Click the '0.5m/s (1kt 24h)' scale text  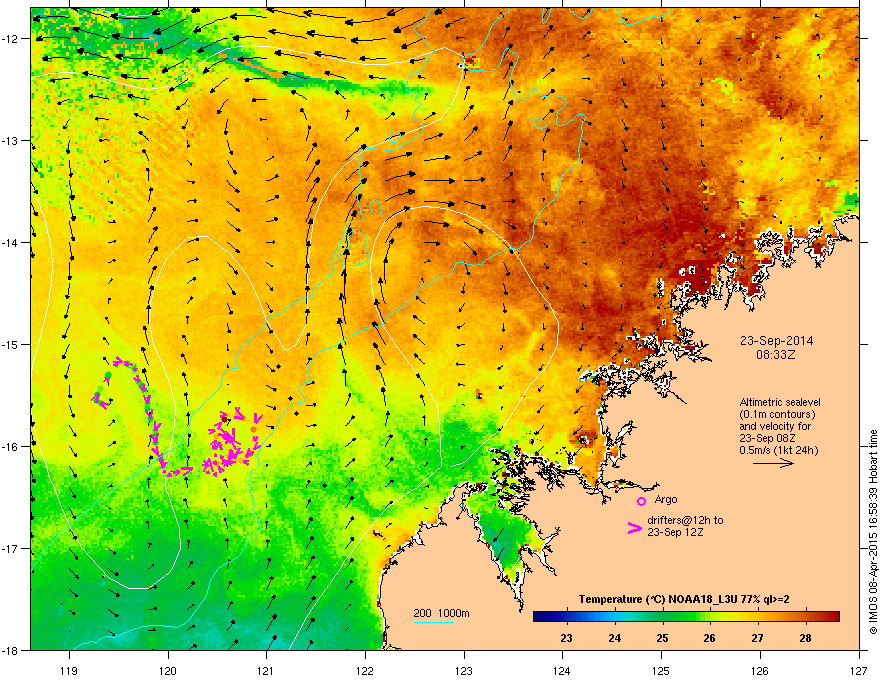[x=778, y=450]
